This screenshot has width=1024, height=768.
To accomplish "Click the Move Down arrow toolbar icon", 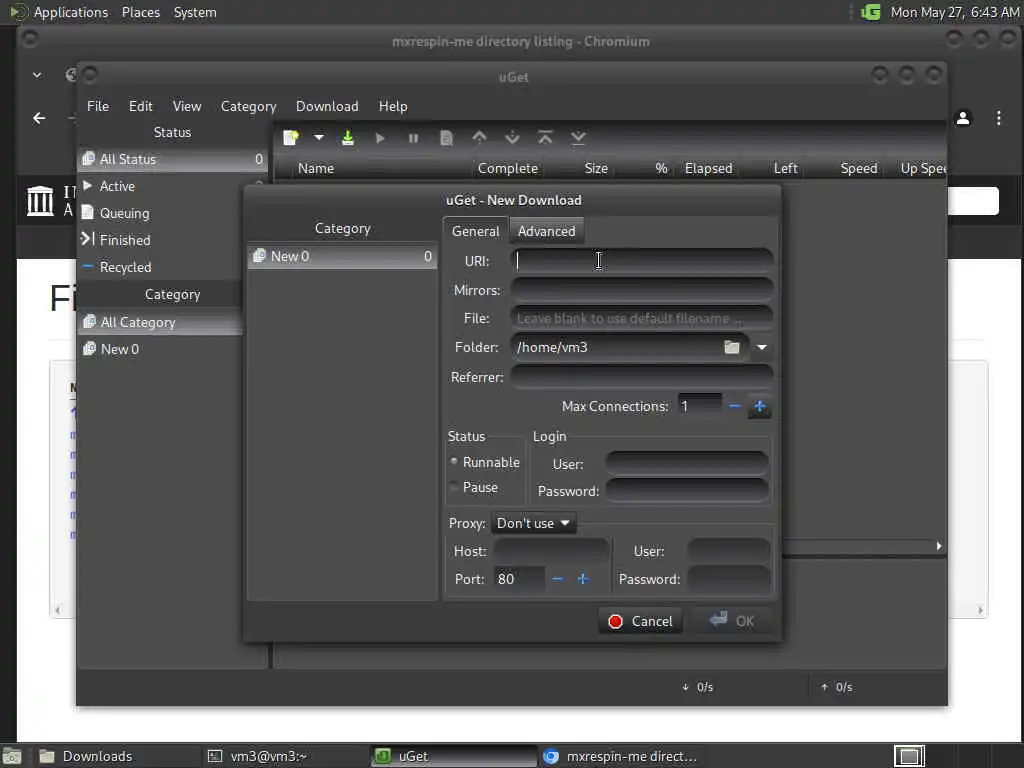I will pyautogui.click(x=513, y=138).
